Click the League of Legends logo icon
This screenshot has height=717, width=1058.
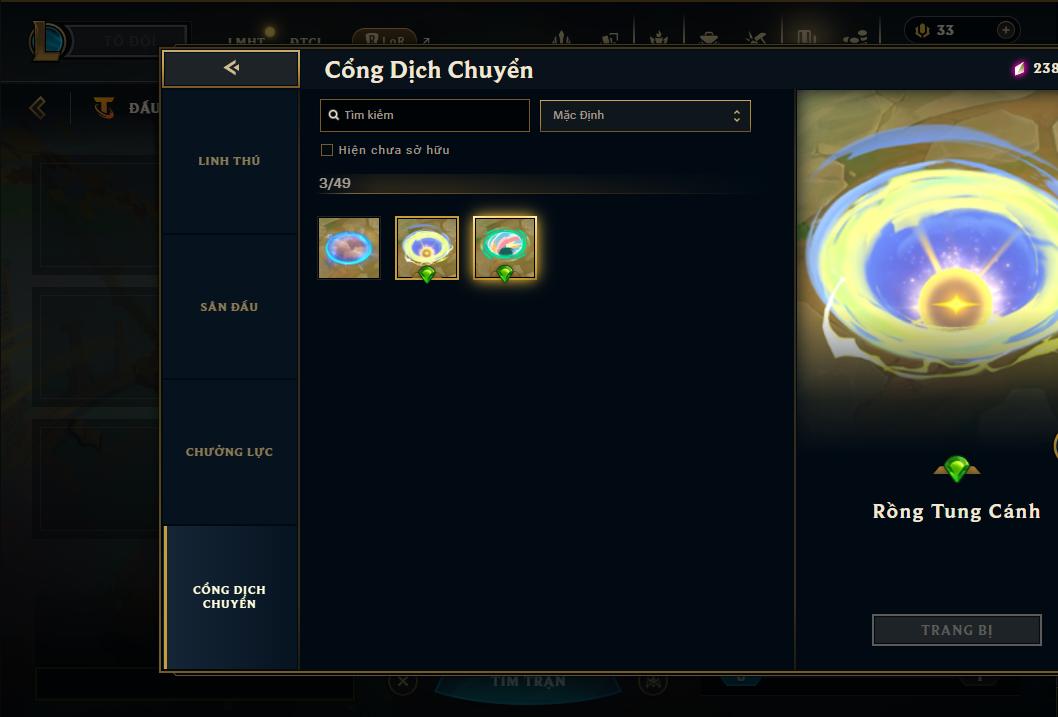tap(47, 41)
